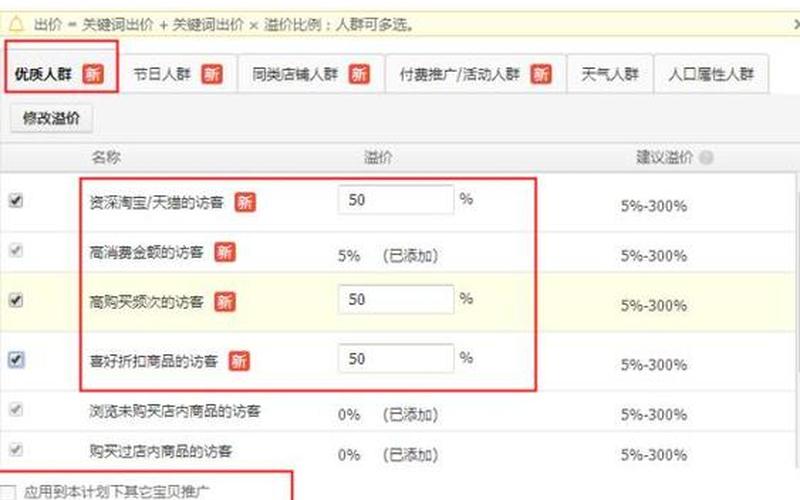The height and width of the screenshot is (500, 800).
Task: Click the 修改溢价 button
Action: (52, 118)
